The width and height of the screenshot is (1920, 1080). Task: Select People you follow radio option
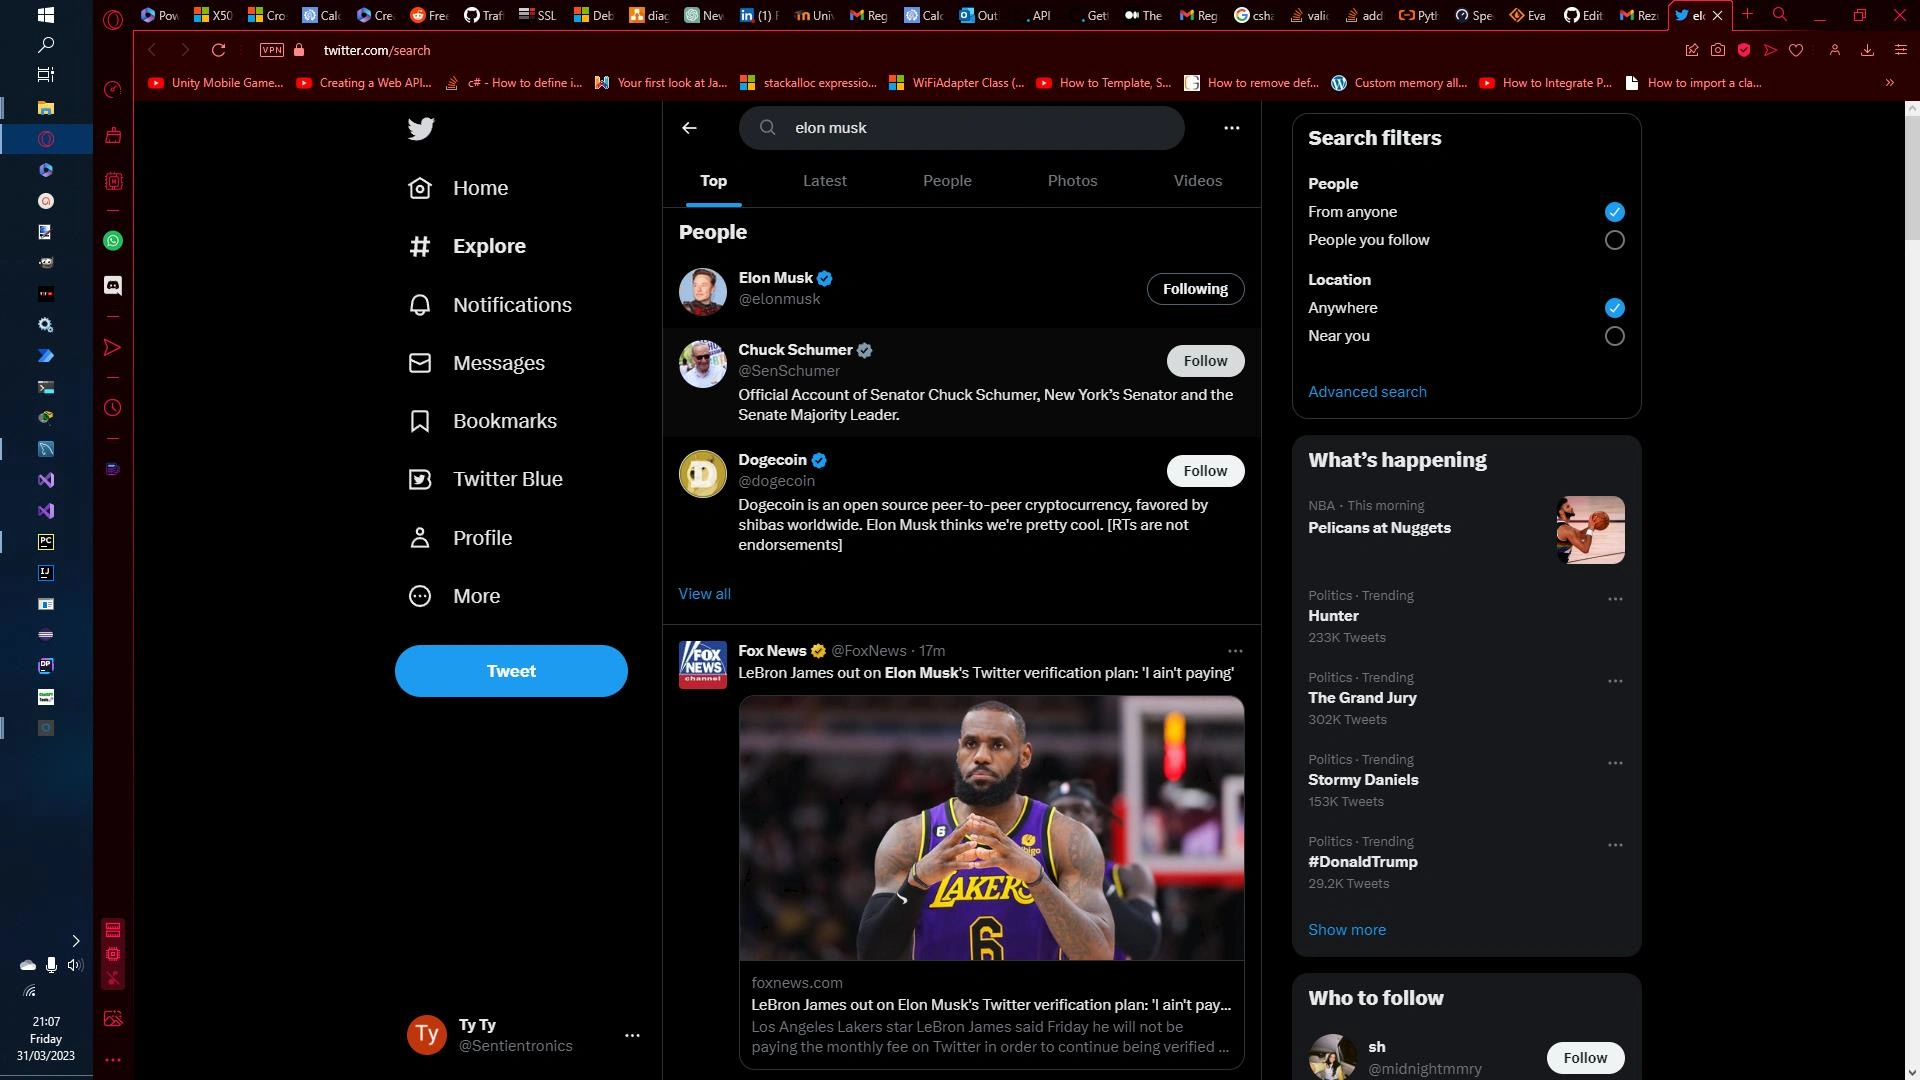pos(1614,240)
